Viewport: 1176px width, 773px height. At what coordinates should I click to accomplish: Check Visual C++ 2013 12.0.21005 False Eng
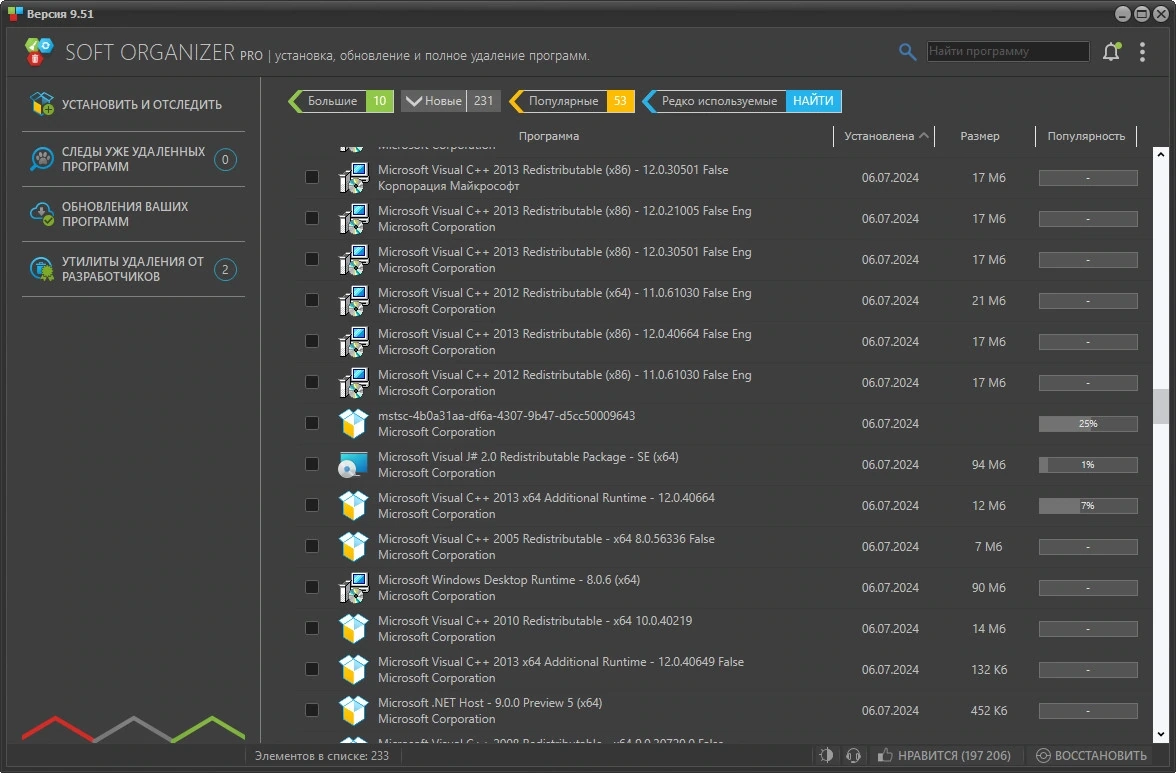tap(311, 218)
